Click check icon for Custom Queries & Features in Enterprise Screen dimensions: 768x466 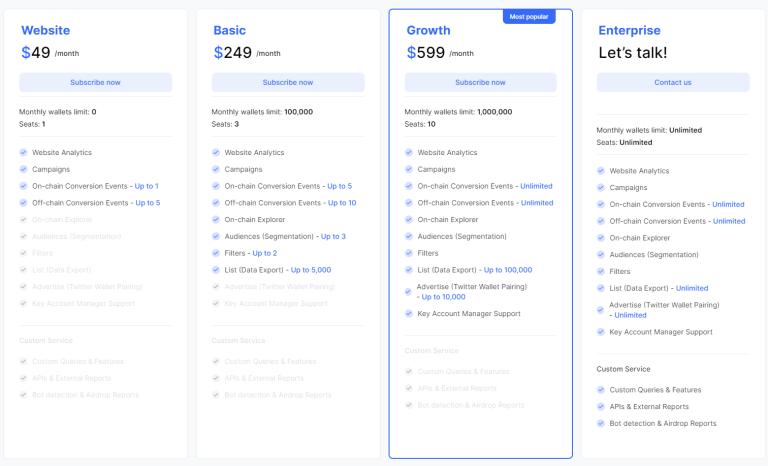(601, 390)
